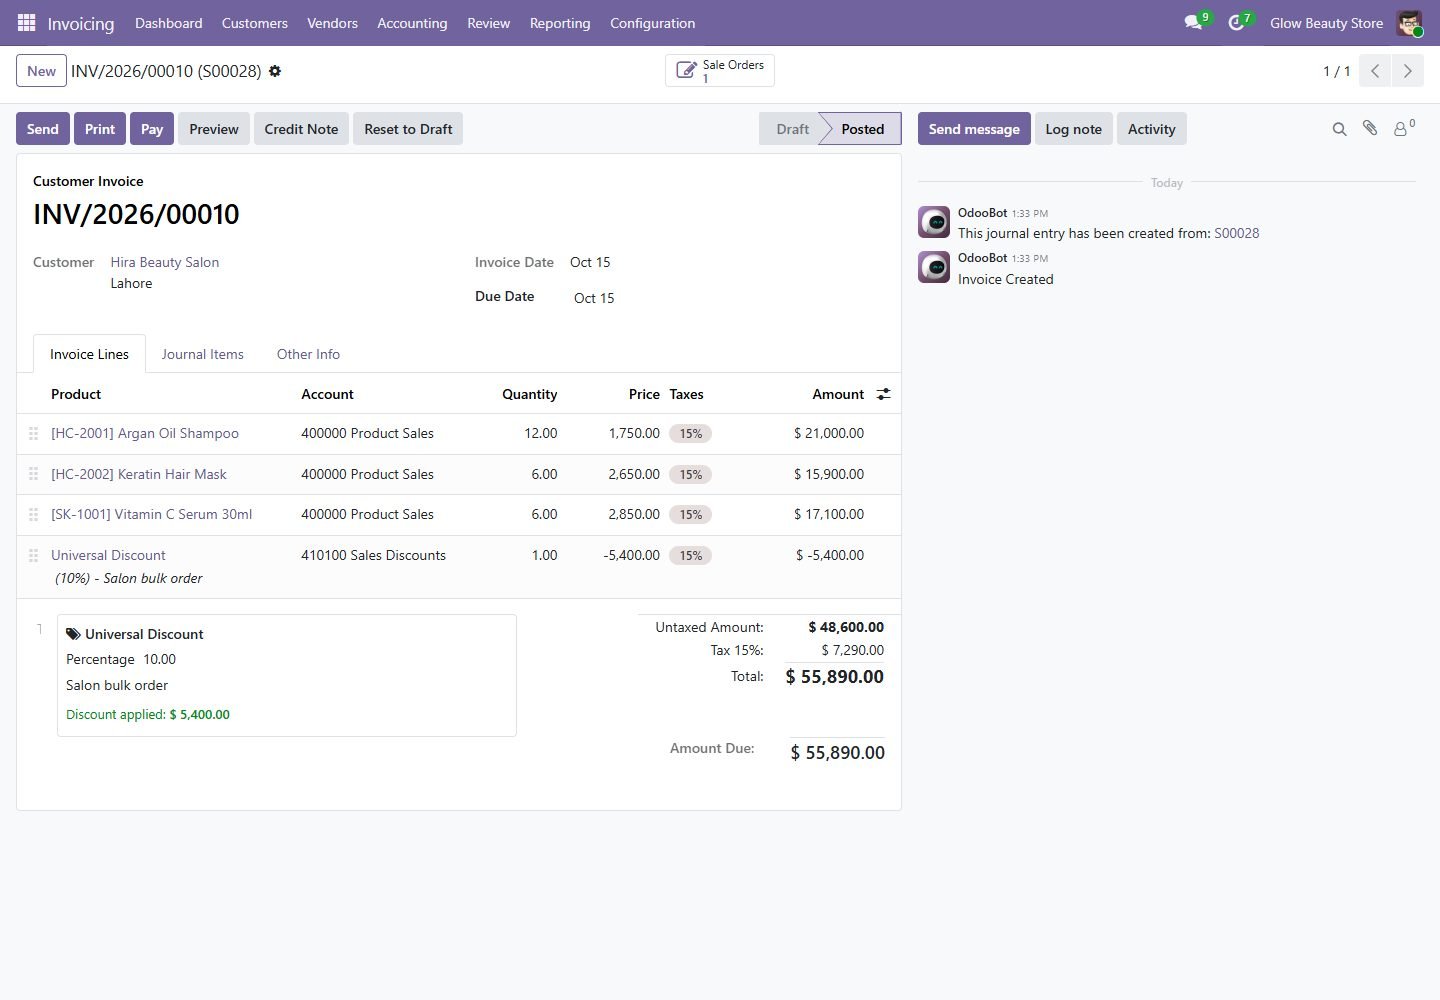Open the column settings adjust icon
Screen dimensions: 1440x1000
tap(883, 394)
